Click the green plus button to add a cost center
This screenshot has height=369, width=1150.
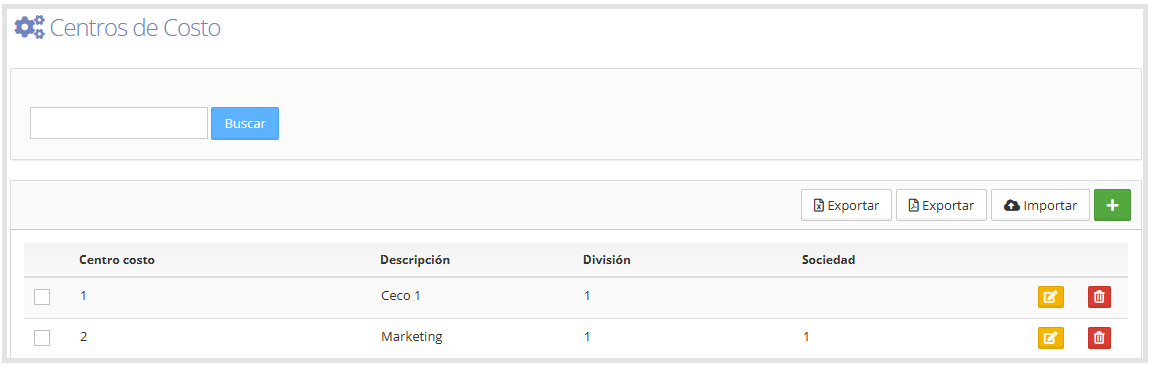click(x=1112, y=205)
